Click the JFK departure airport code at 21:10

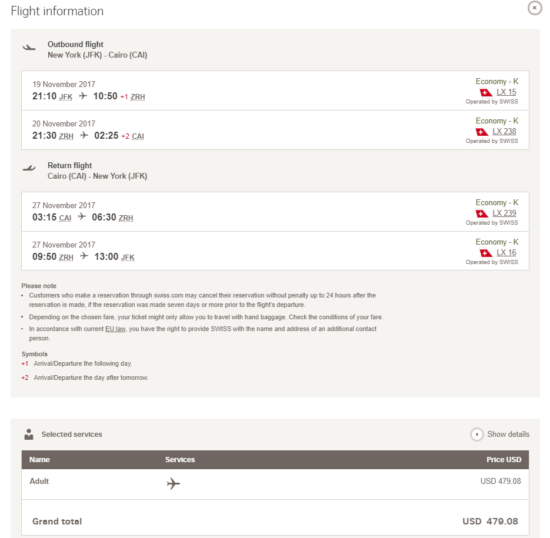click(x=66, y=97)
